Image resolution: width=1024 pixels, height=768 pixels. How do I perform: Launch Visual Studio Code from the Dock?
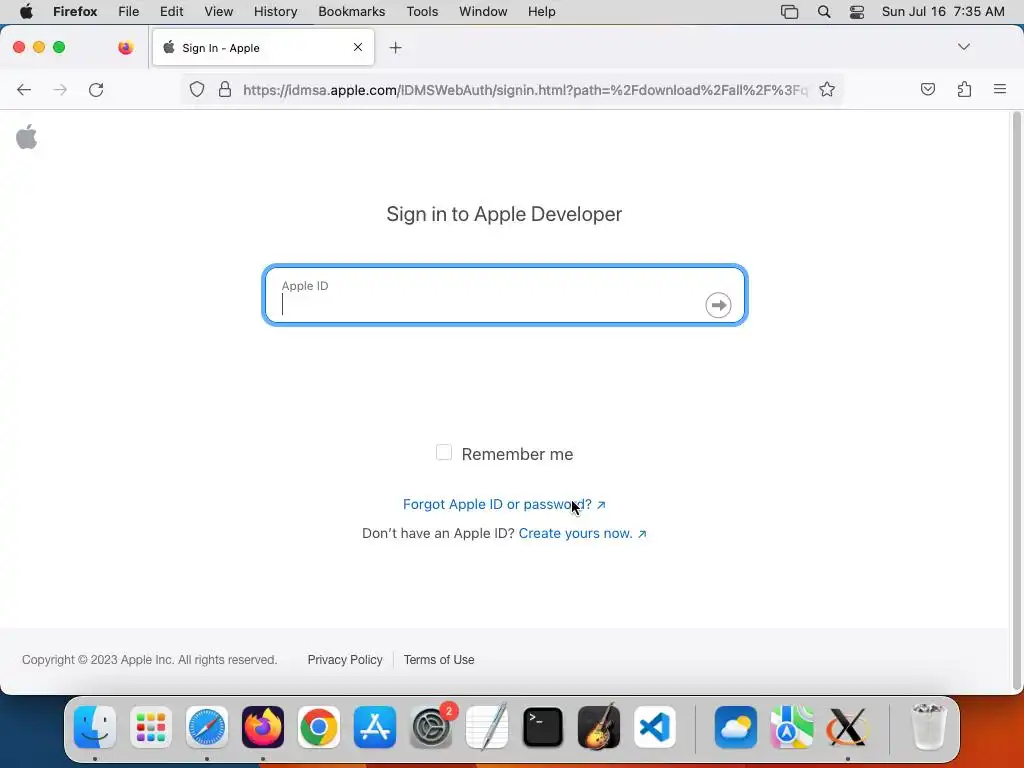[x=654, y=727]
